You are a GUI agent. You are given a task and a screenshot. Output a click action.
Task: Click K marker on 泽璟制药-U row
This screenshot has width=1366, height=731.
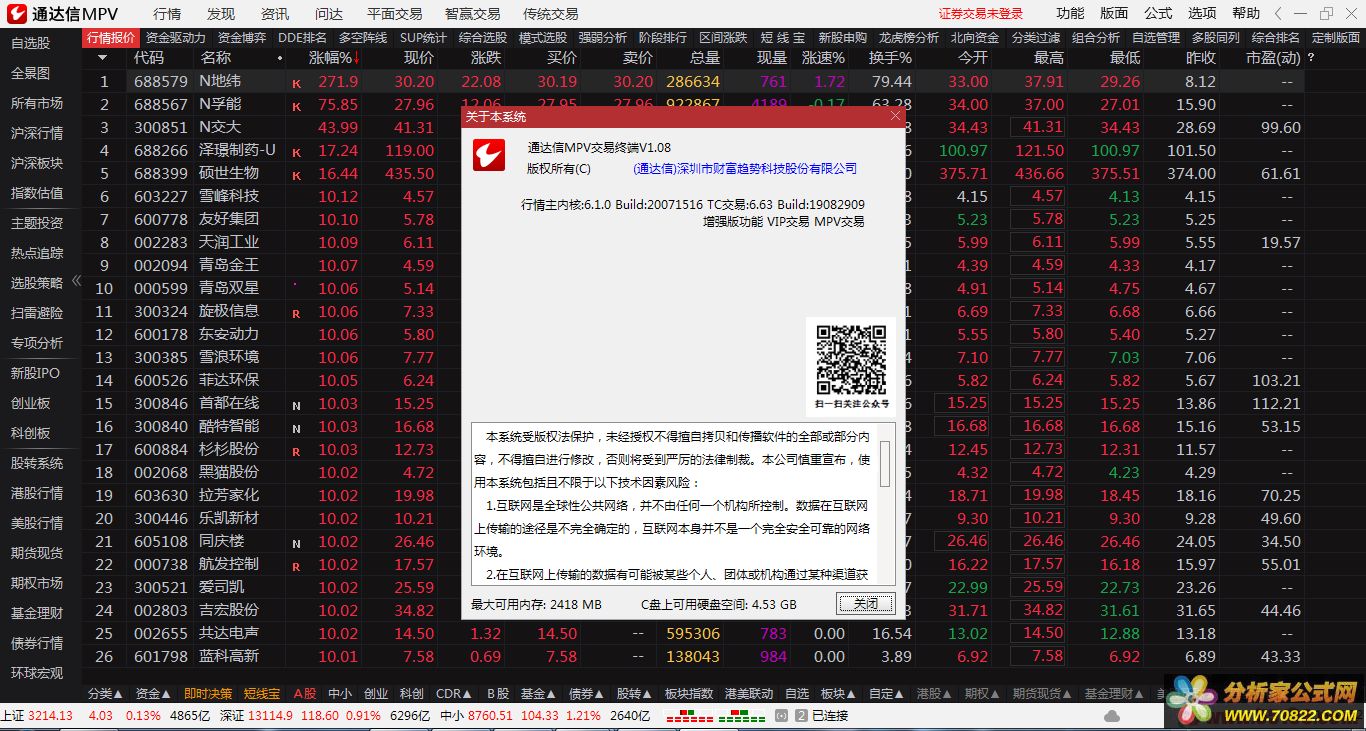point(296,152)
